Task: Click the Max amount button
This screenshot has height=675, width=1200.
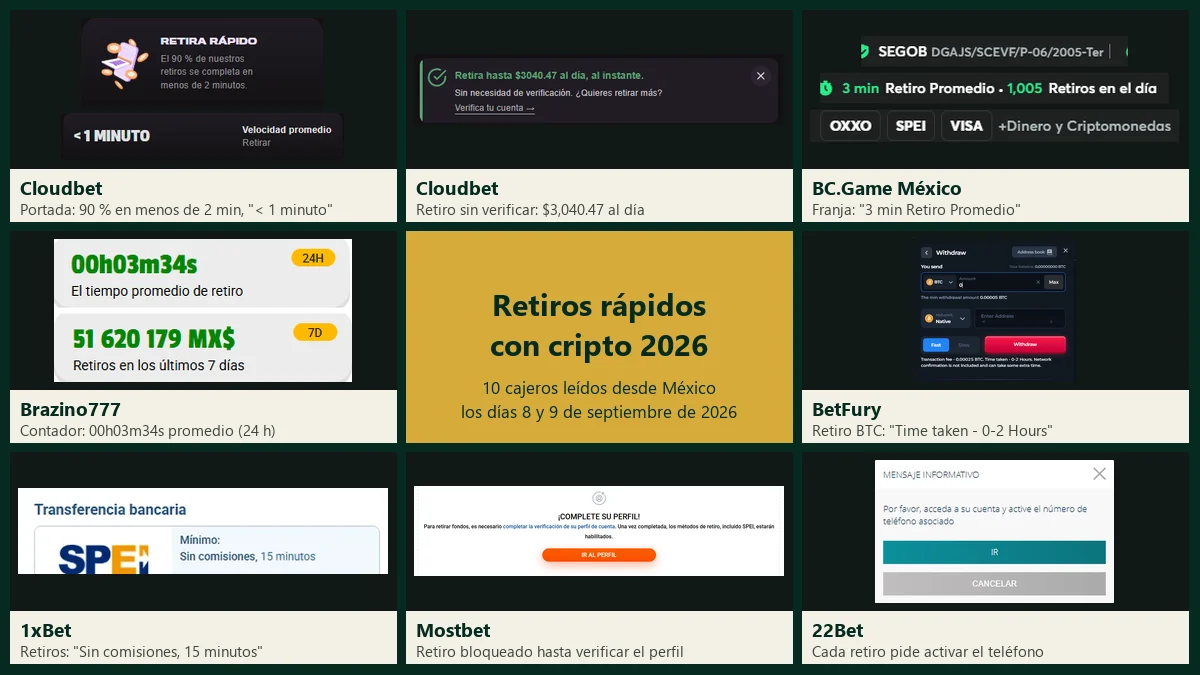Action: click(x=1054, y=282)
